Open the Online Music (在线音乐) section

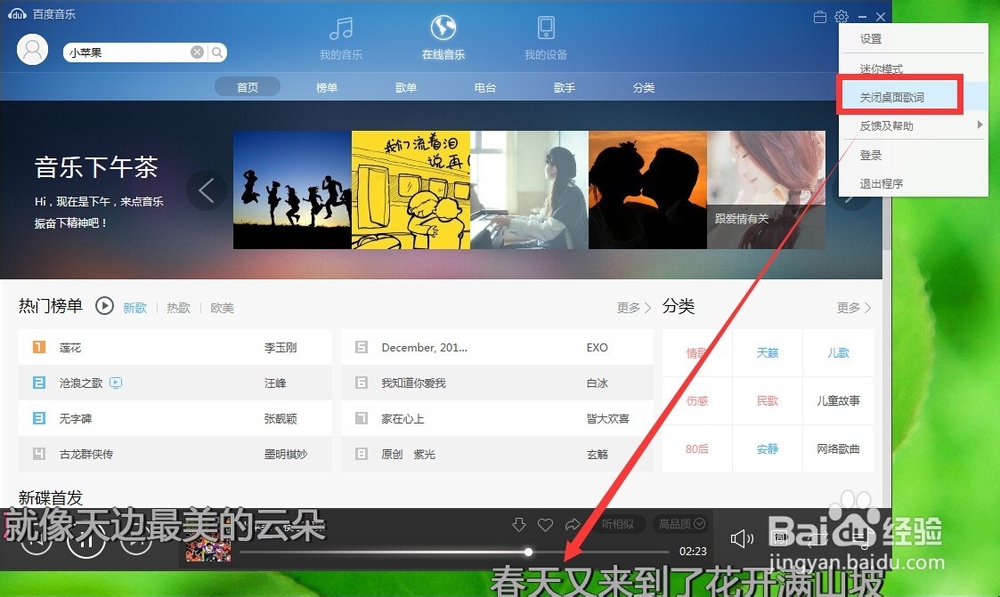pyautogui.click(x=443, y=38)
